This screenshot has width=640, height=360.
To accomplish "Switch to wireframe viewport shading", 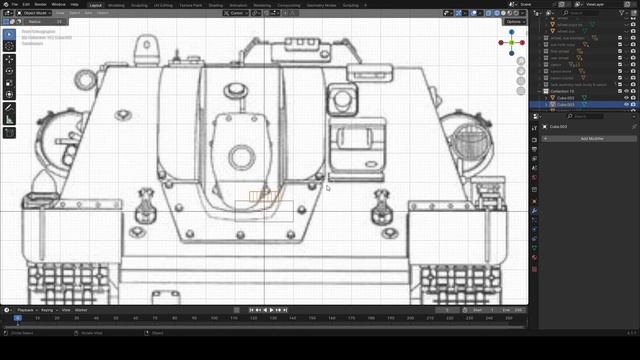I will (497, 13).
